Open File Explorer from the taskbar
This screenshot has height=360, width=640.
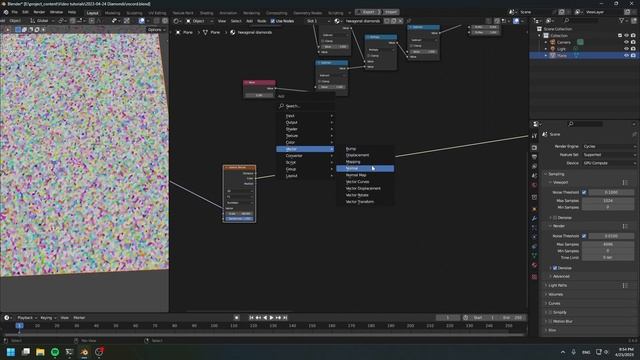[40, 352]
